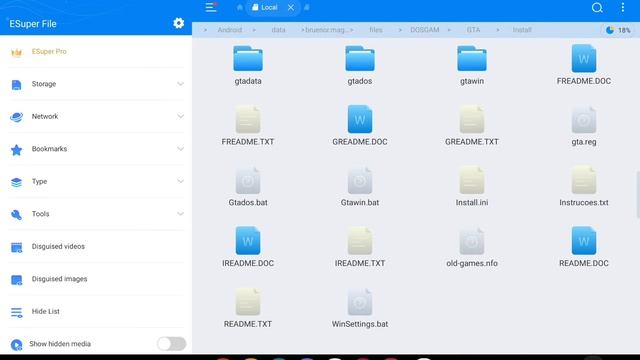Expand the Tools section chevron
The width and height of the screenshot is (640, 360).
tap(180, 214)
